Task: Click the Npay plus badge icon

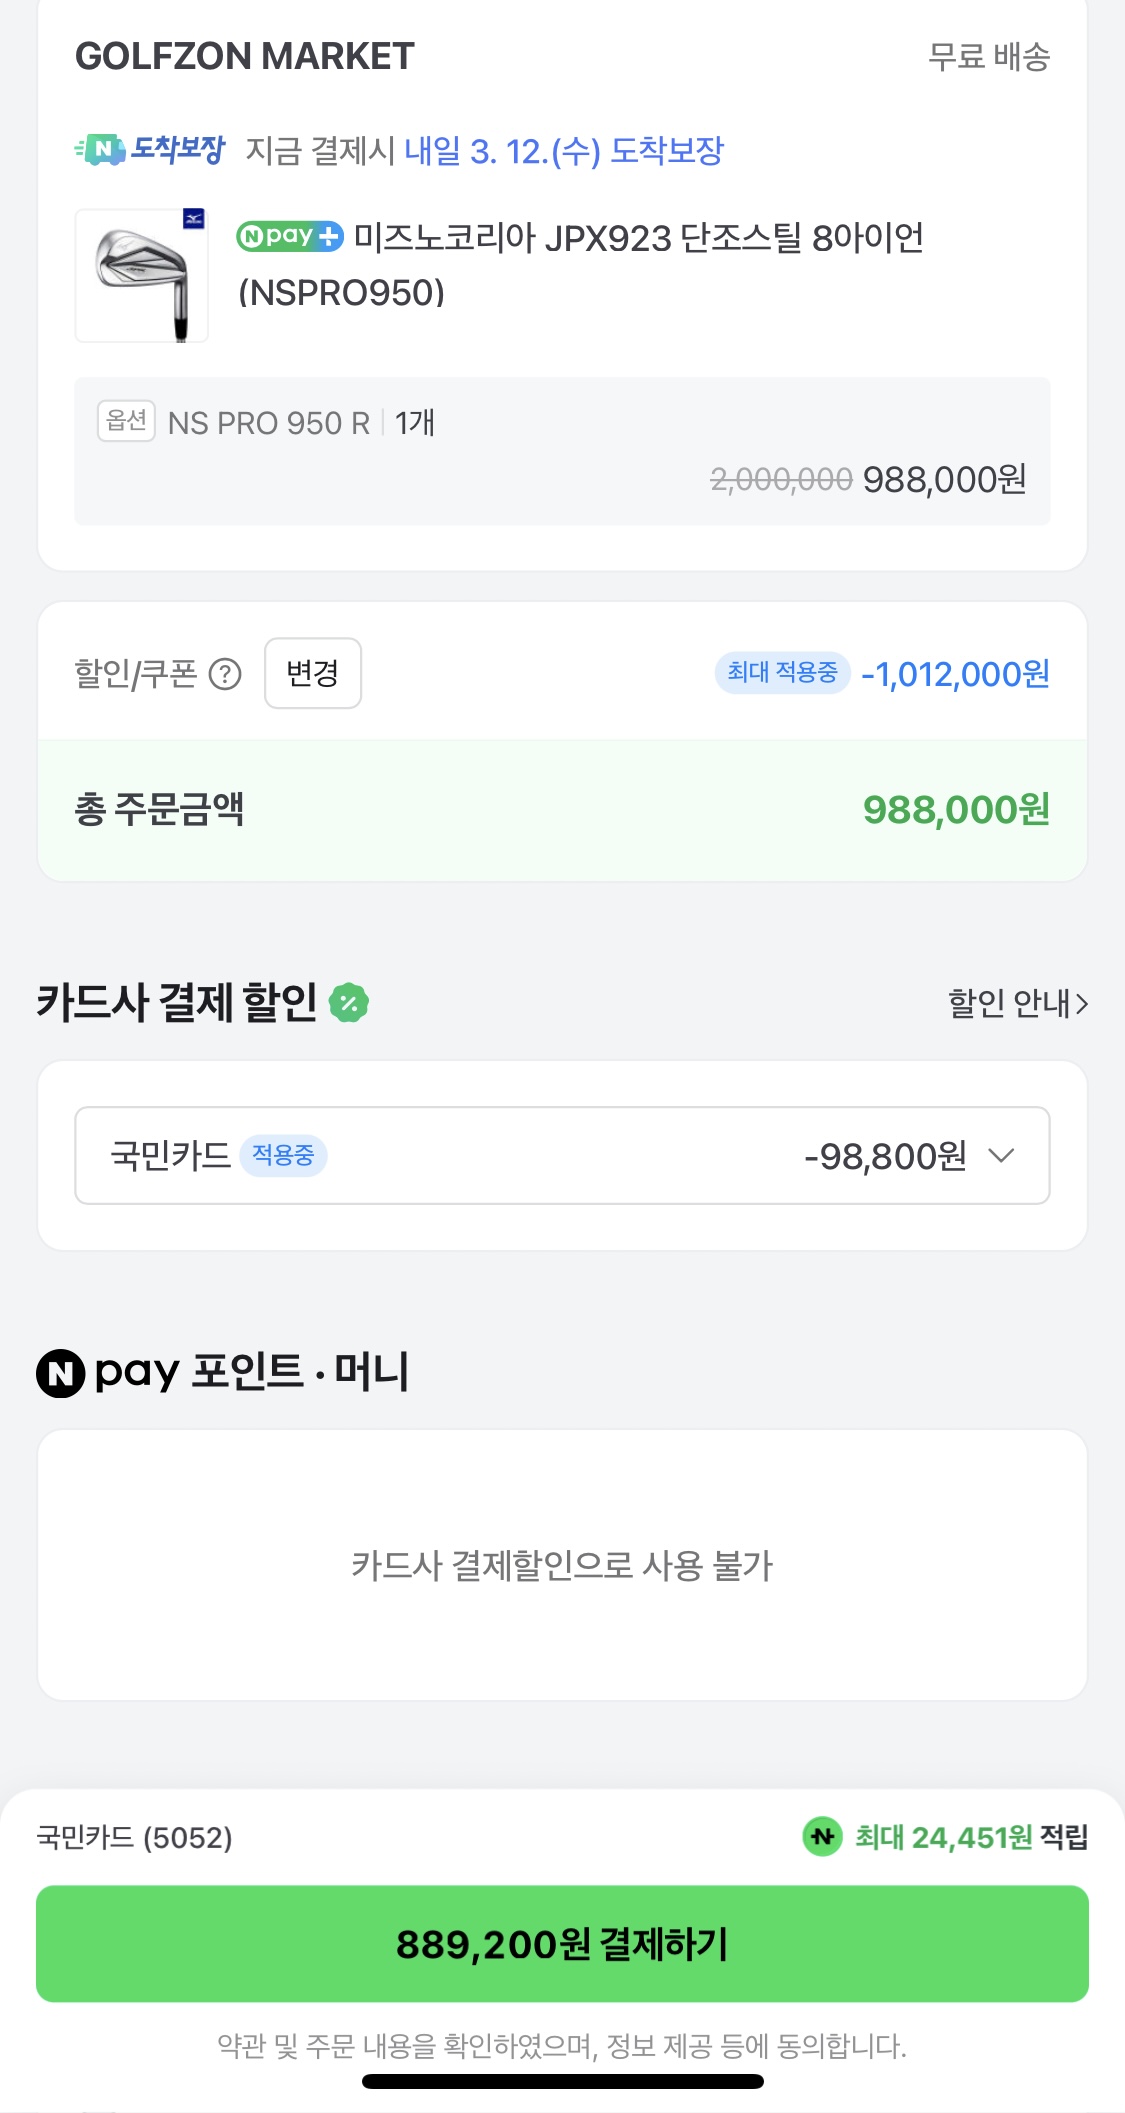Action: [290, 237]
